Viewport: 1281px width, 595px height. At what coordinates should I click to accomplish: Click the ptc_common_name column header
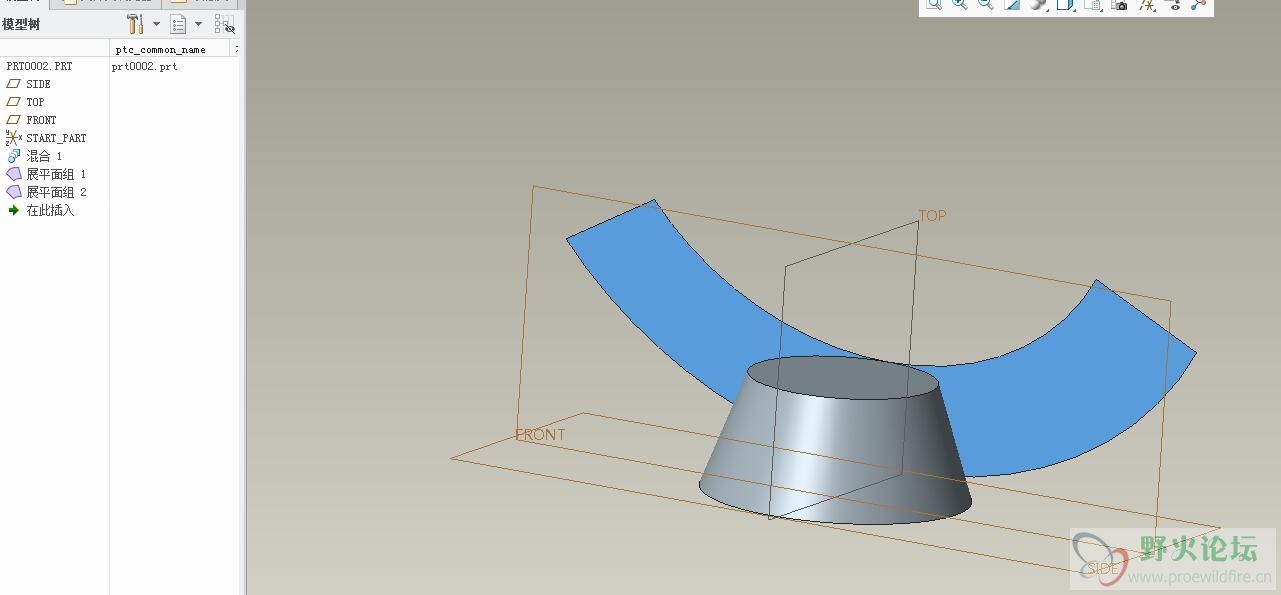click(170, 49)
